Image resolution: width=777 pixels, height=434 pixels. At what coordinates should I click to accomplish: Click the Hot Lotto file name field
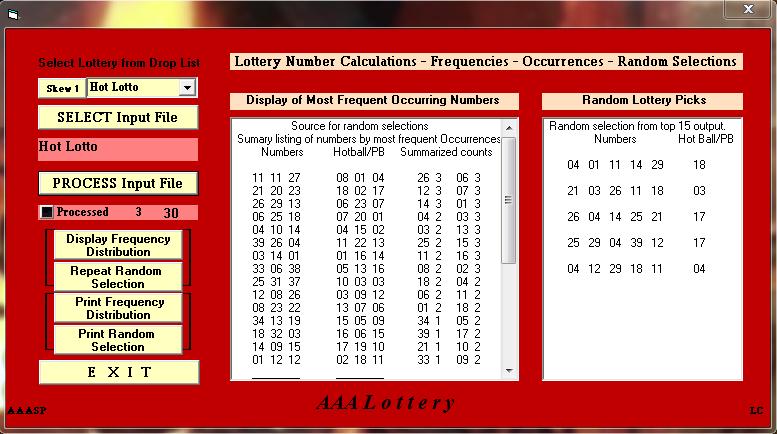118,149
